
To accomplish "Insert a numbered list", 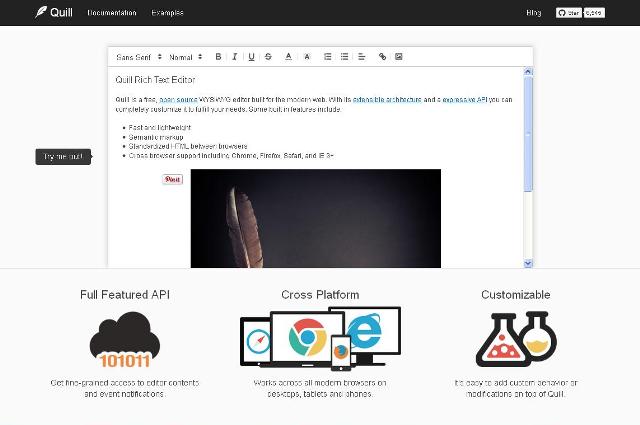I will point(328,57).
